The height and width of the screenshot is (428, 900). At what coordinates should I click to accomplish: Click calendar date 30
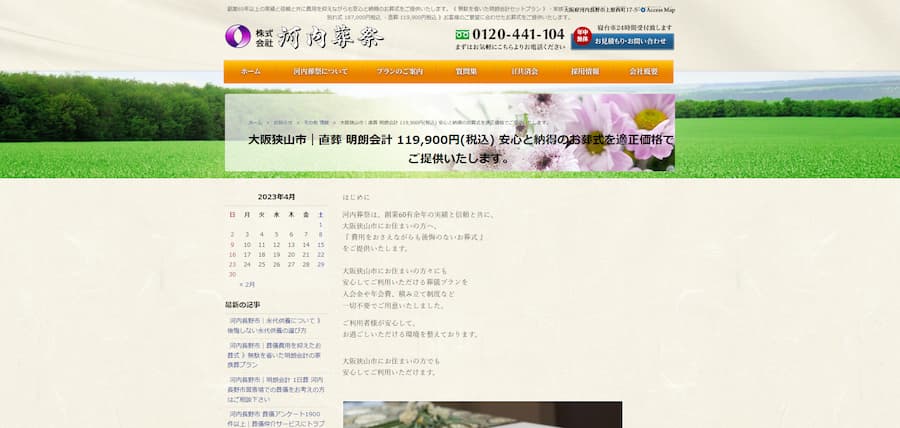pyautogui.click(x=232, y=274)
